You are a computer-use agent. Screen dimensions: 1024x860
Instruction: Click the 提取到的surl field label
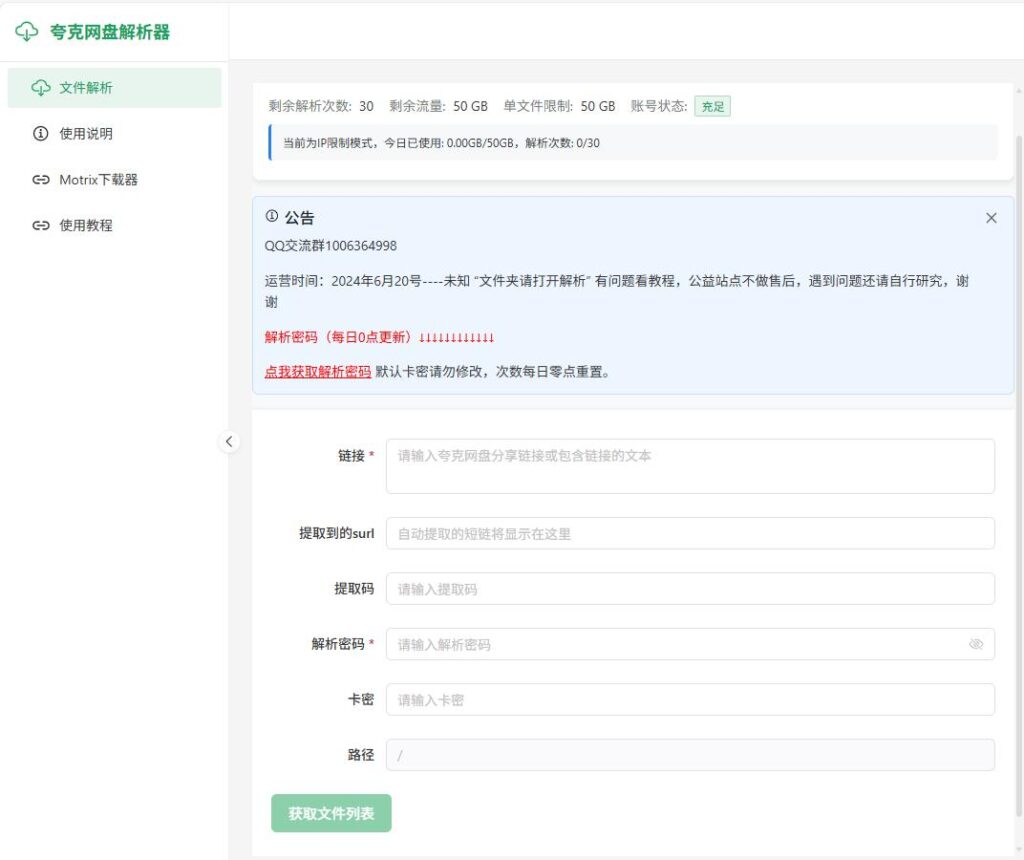(x=337, y=534)
